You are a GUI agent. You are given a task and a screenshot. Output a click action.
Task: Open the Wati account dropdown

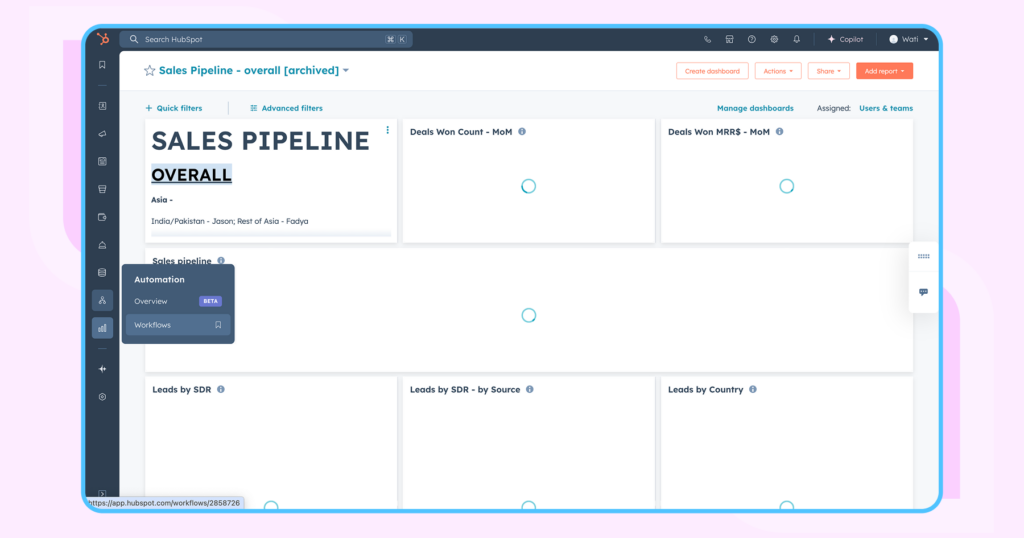click(x=908, y=39)
